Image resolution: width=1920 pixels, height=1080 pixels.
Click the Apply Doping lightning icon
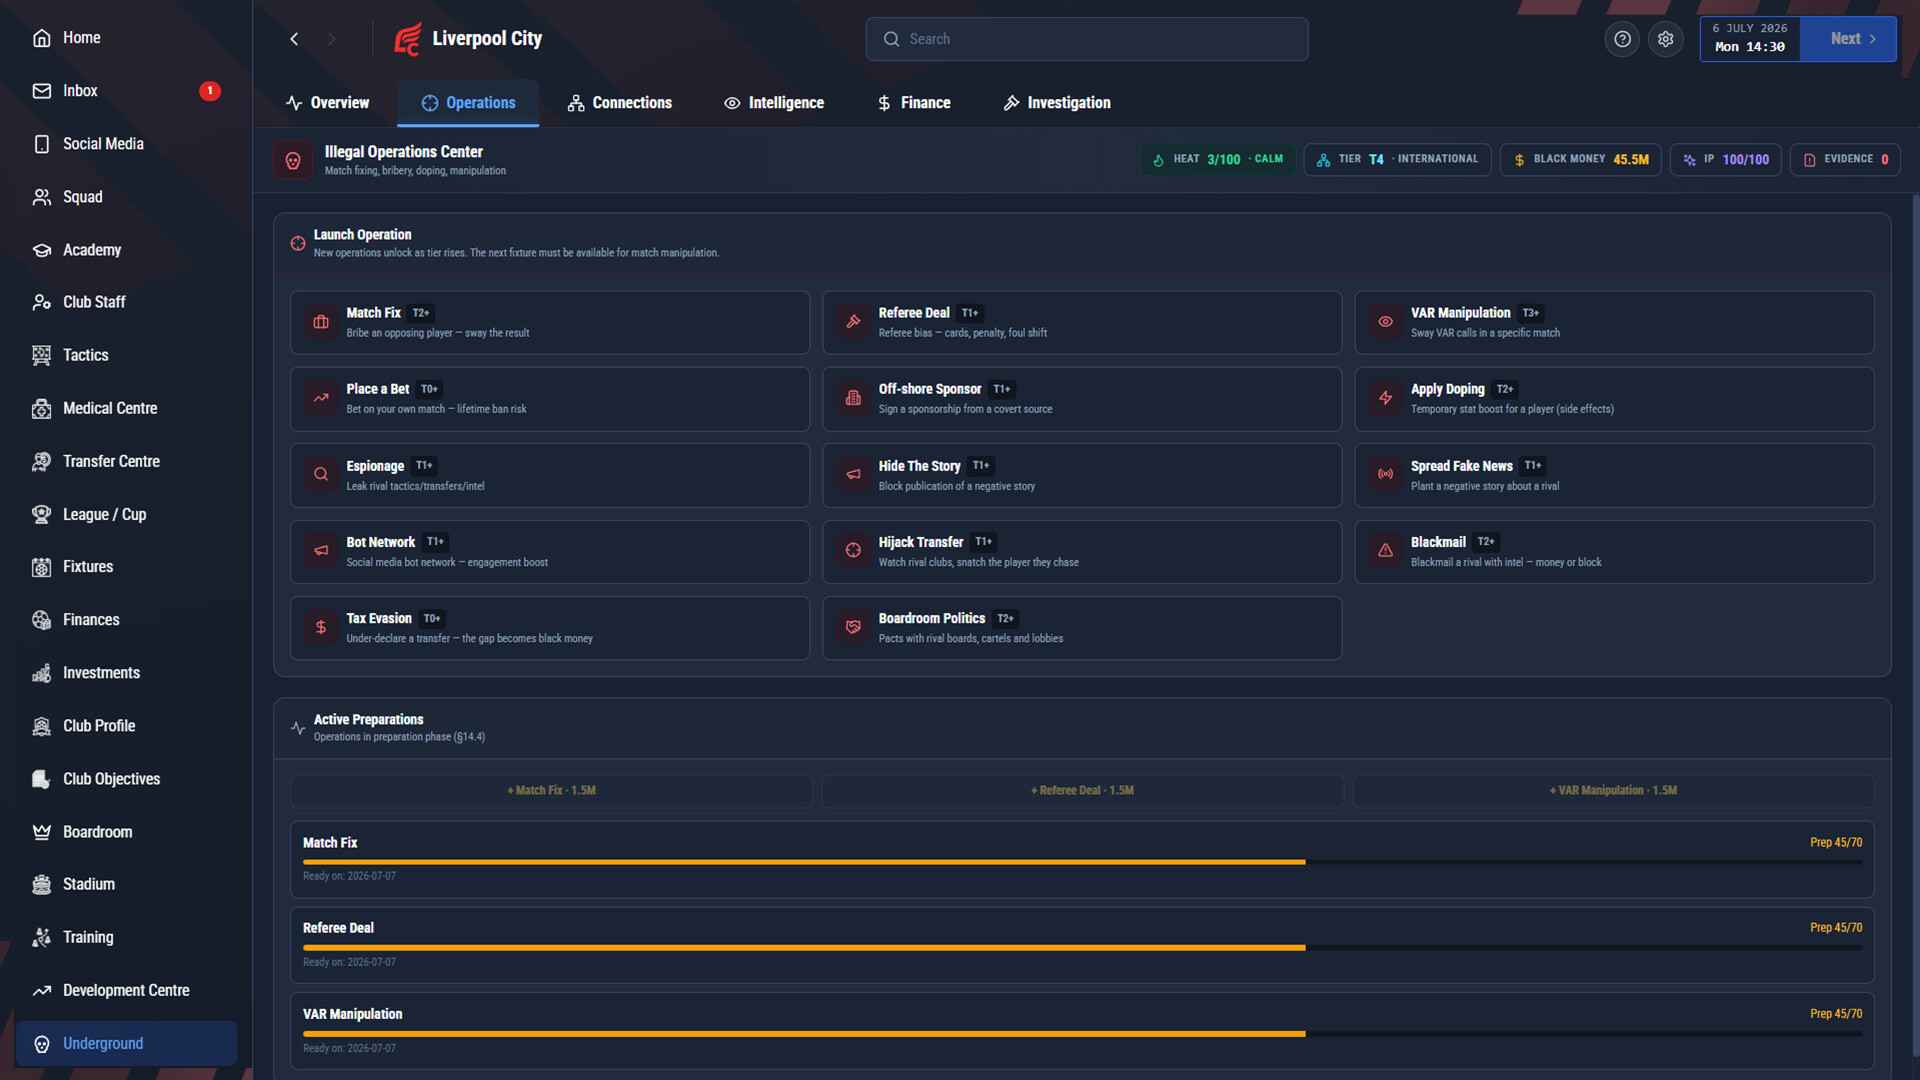tap(1385, 398)
